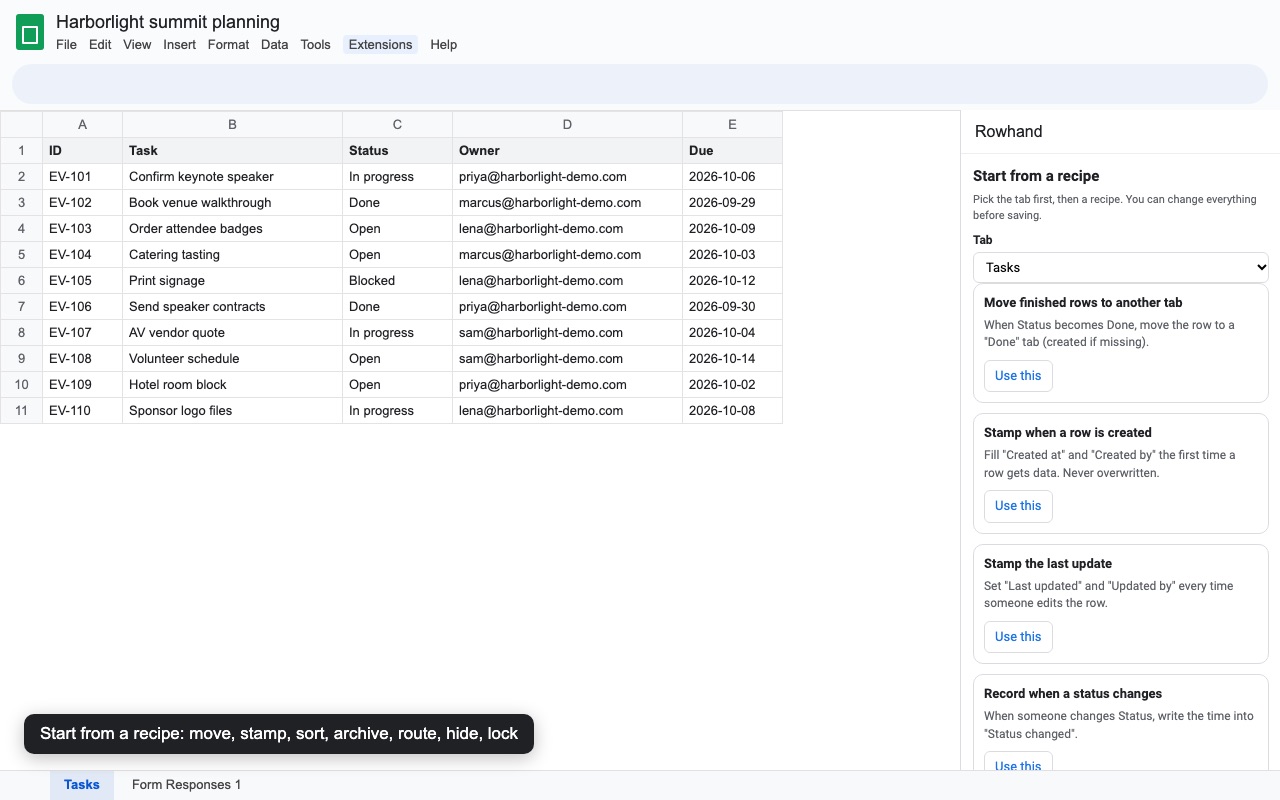Use the Stamp the last update recipe

pyautogui.click(x=1018, y=637)
